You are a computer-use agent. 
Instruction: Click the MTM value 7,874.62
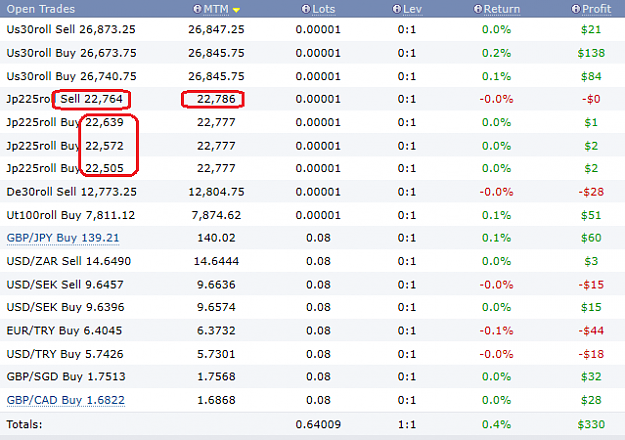point(216,215)
